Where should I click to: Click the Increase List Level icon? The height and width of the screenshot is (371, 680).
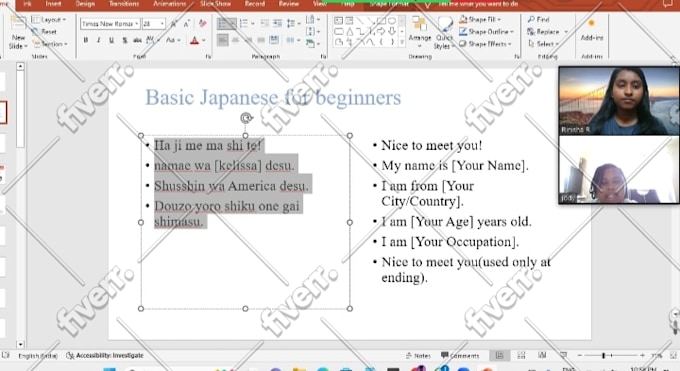(x=278, y=23)
